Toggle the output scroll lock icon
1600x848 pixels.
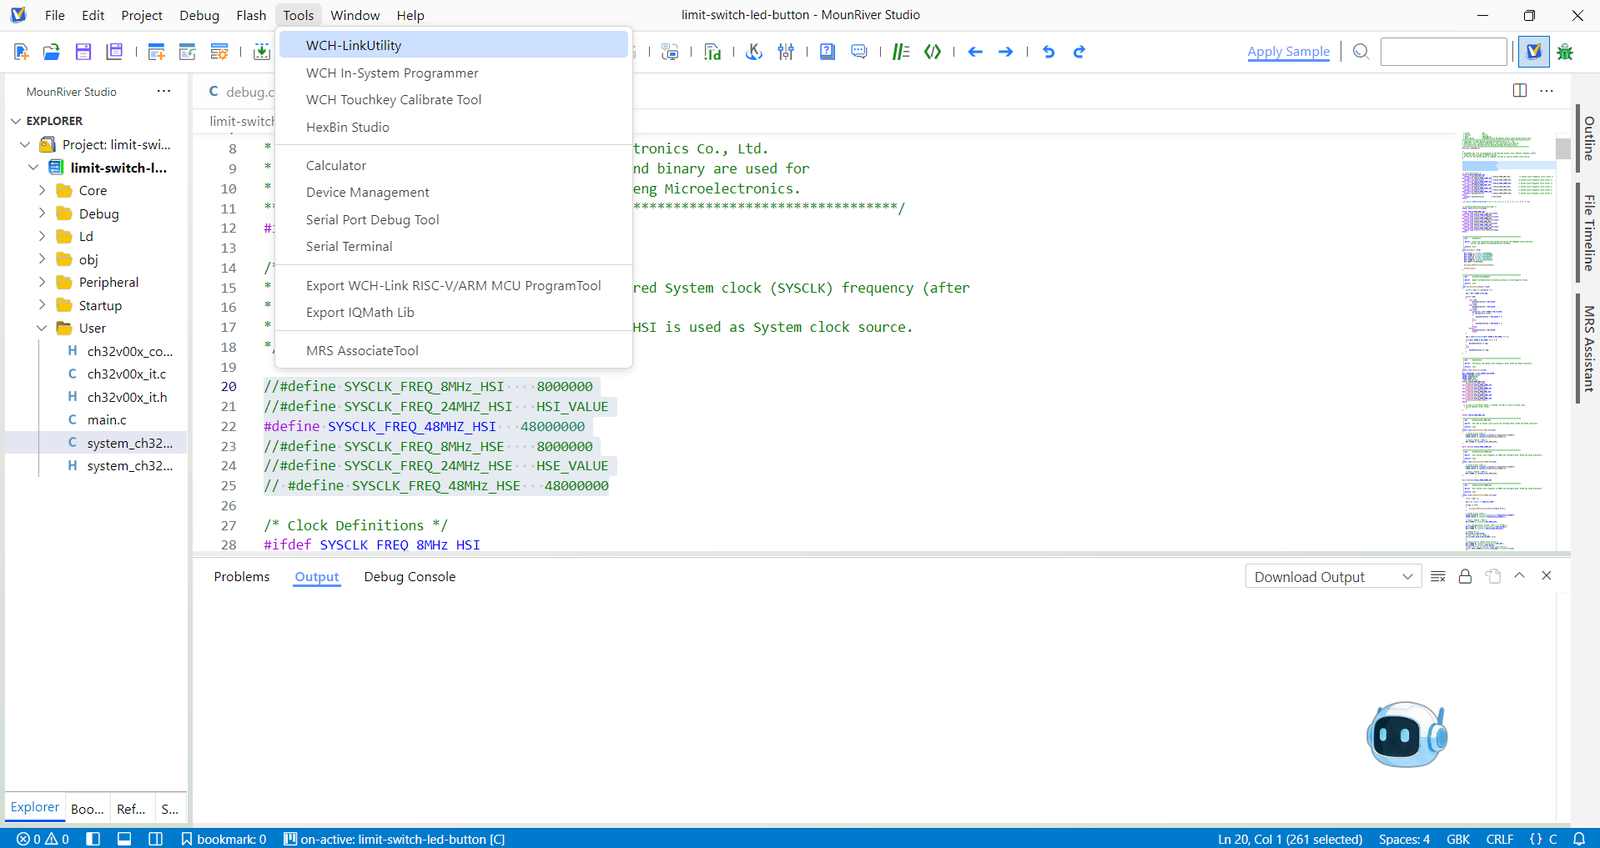pos(1465,577)
